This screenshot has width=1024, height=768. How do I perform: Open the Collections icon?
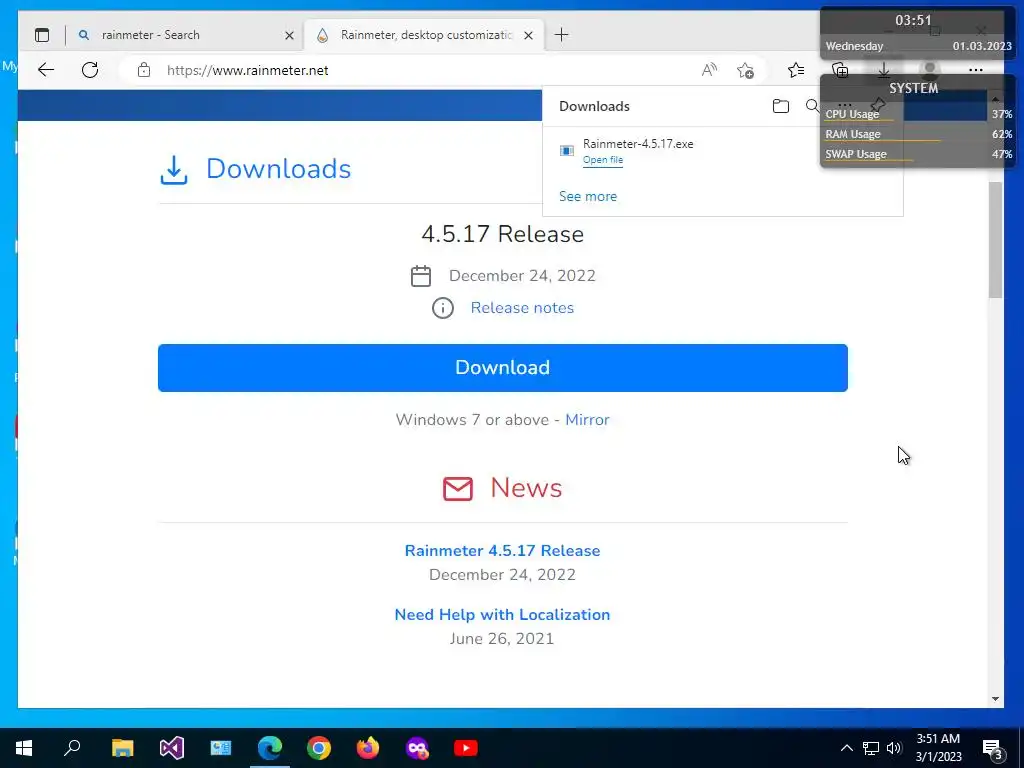coord(840,70)
